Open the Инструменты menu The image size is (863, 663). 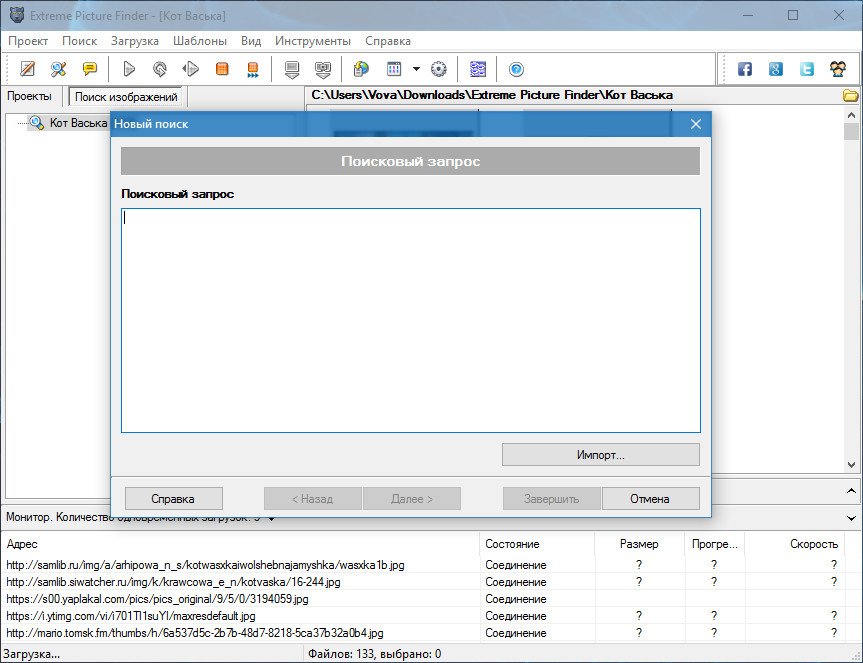(x=313, y=41)
